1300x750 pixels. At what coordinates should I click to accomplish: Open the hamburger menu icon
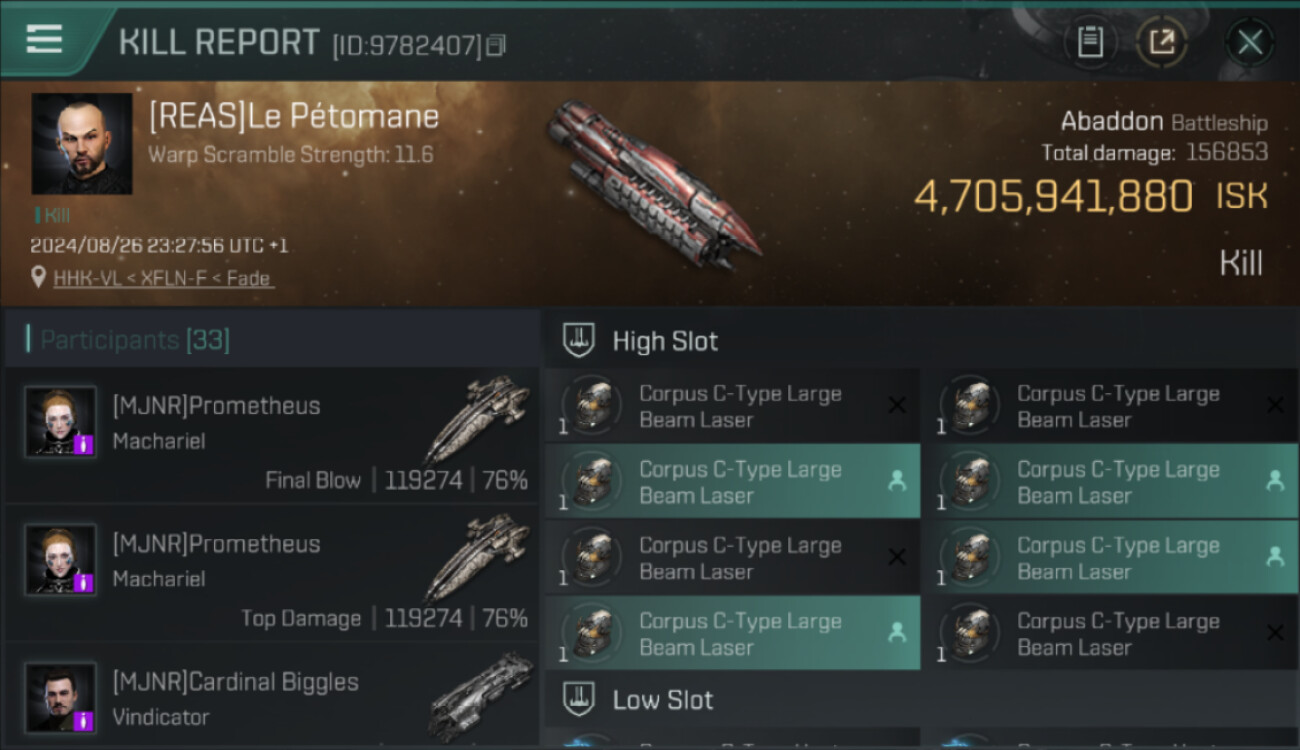[44, 39]
